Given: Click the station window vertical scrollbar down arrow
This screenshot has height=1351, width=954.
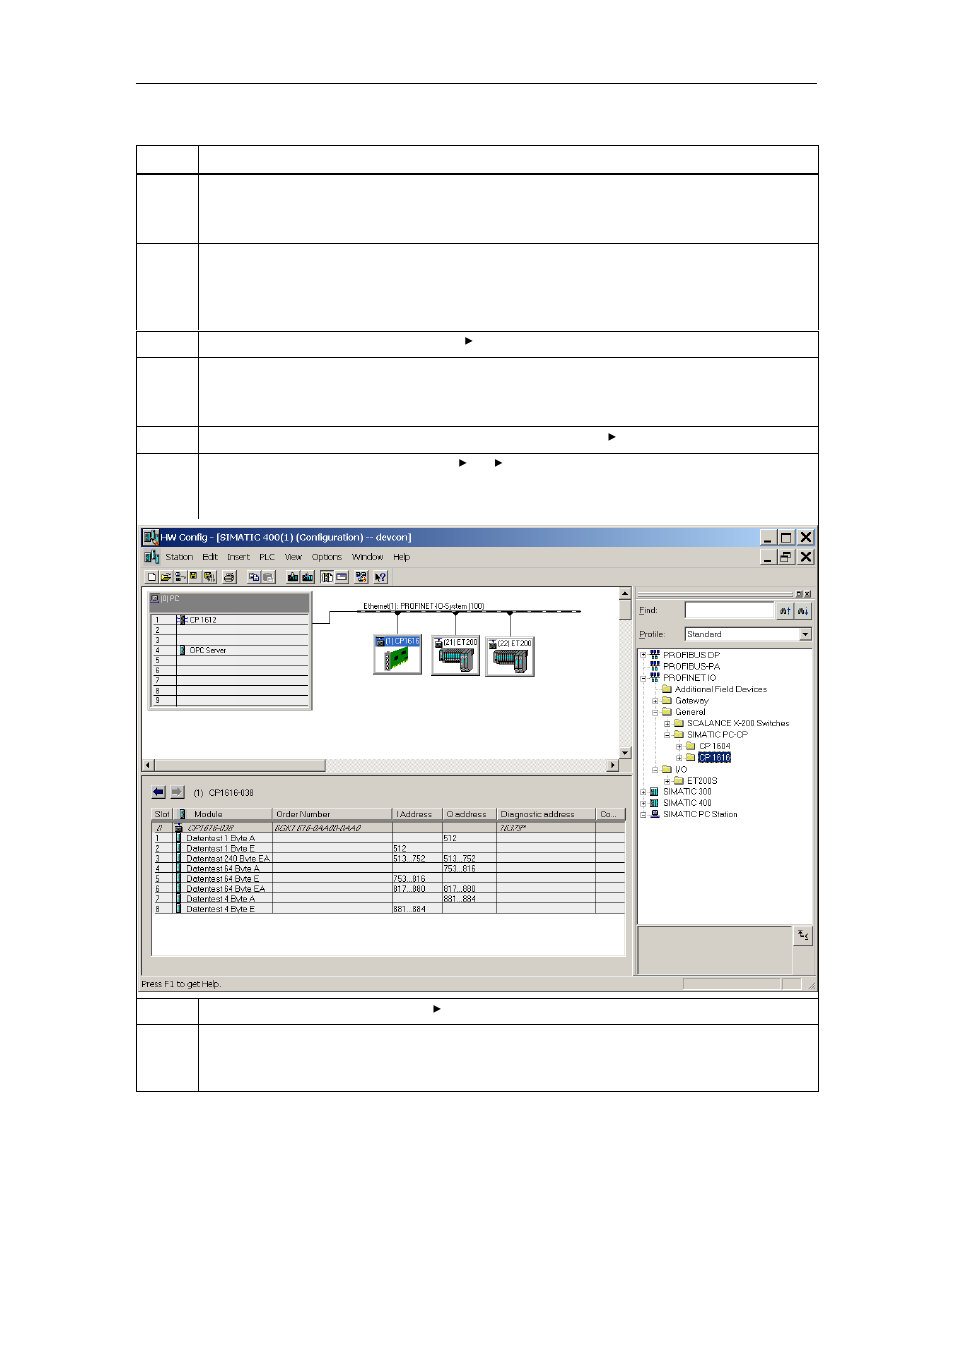Looking at the screenshot, I should [626, 753].
